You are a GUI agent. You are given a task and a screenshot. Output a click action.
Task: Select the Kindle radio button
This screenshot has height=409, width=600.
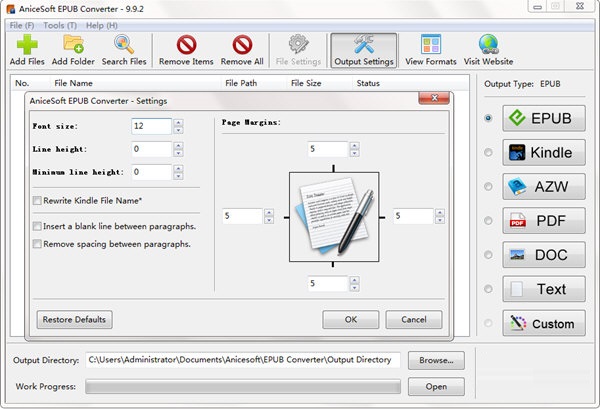pyautogui.click(x=488, y=152)
